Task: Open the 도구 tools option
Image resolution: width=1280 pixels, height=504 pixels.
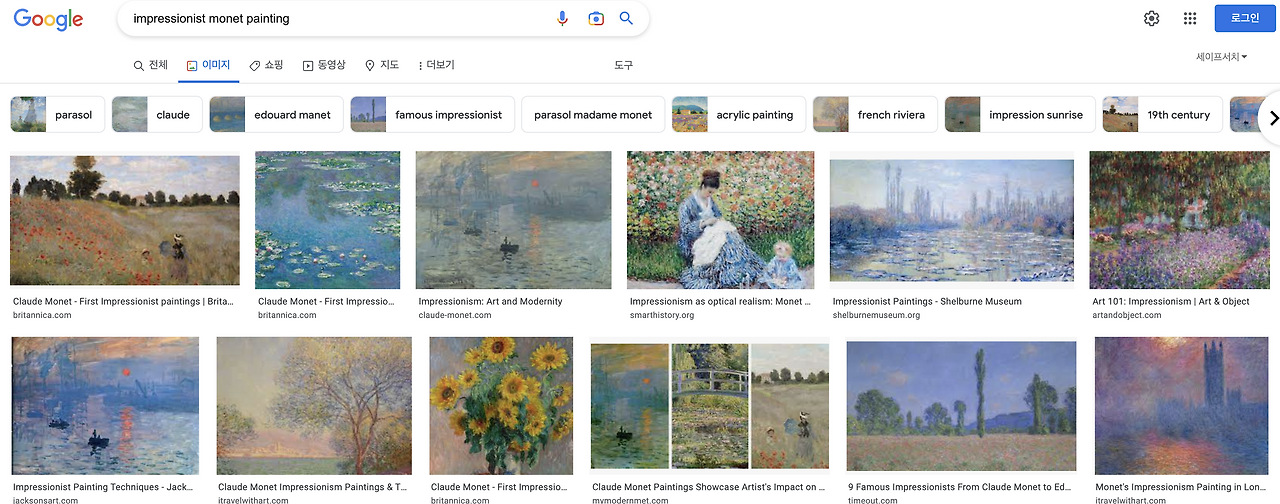Action: [624, 65]
